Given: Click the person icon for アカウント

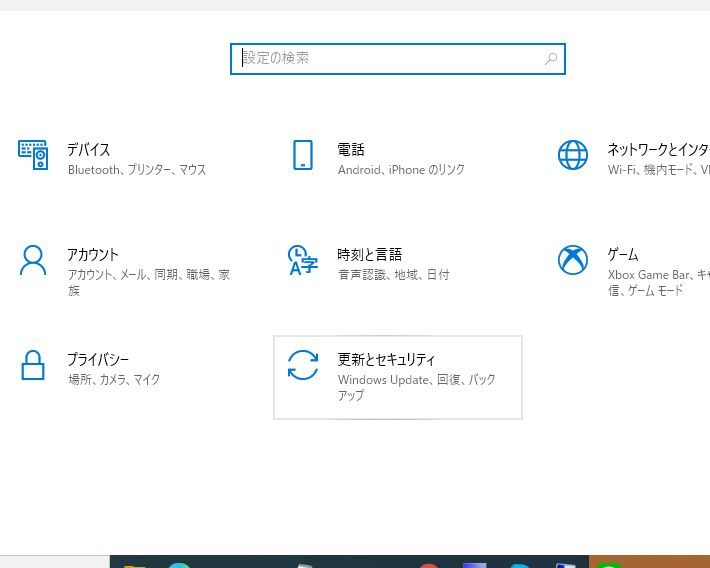Looking at the screenshot, I should [33, 260].
